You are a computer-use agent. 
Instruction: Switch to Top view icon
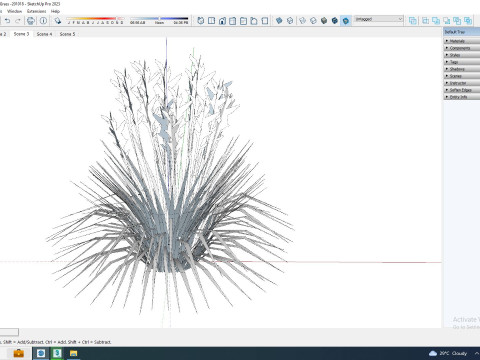tap(211, 21)
